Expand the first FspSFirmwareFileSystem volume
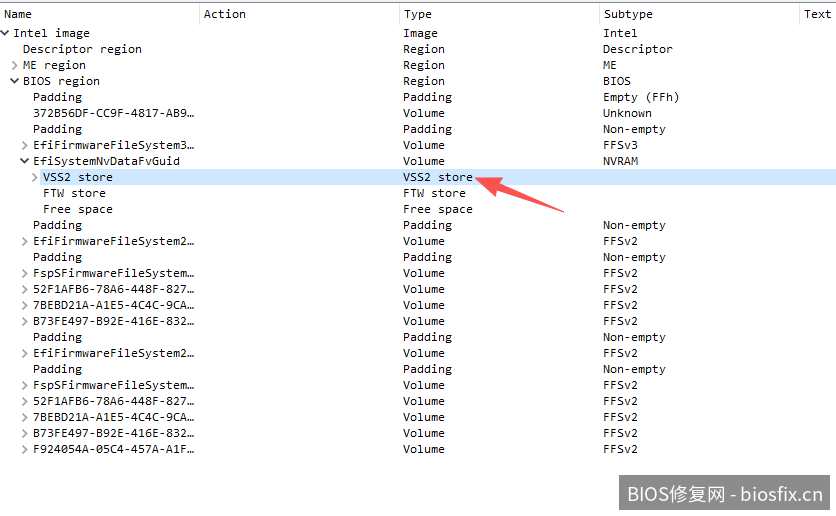The width and height of the screenshot is (836, 516). coord(25,273)
